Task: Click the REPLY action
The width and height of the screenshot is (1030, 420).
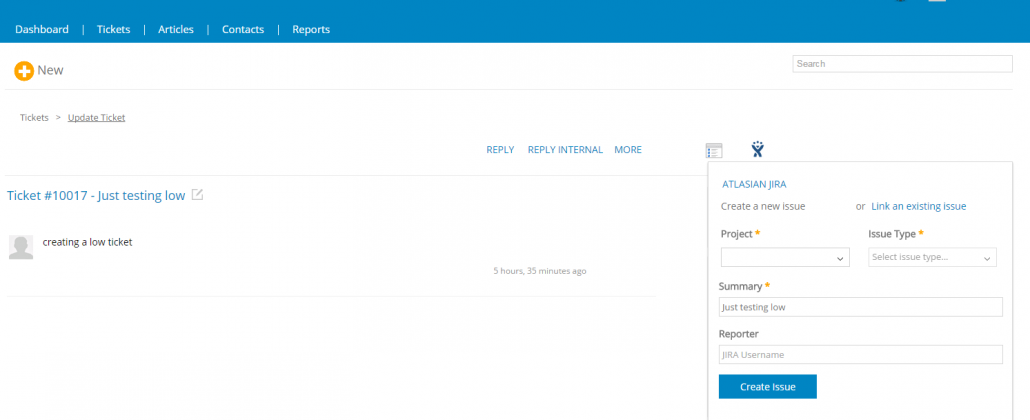Action: pyautogui.click(x=500, y=150)
